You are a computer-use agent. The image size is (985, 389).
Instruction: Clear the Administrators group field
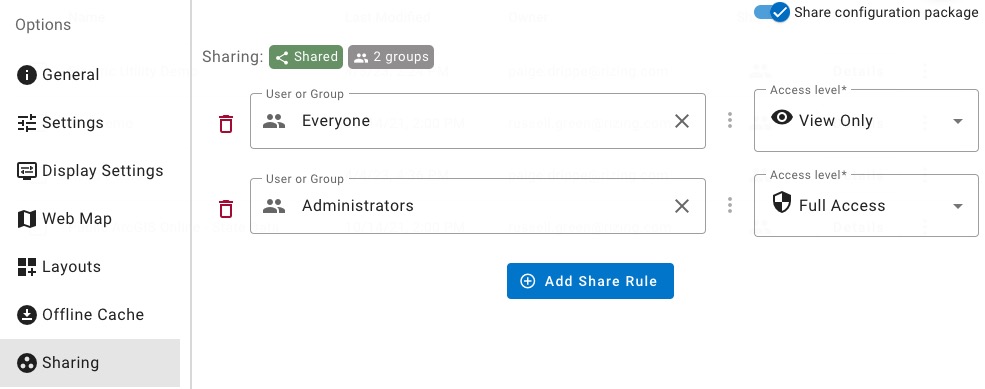682,206
